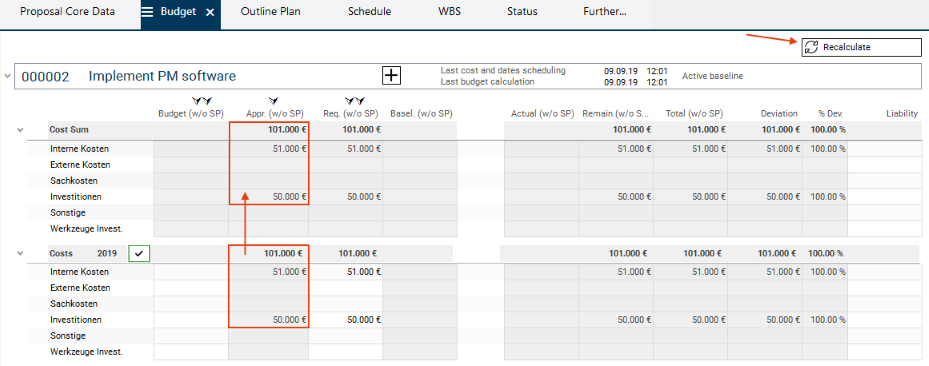Select the Req. Interne Kosten 2019 field
The height and width of the screenshot is (366, 929).
click(345, 272)
